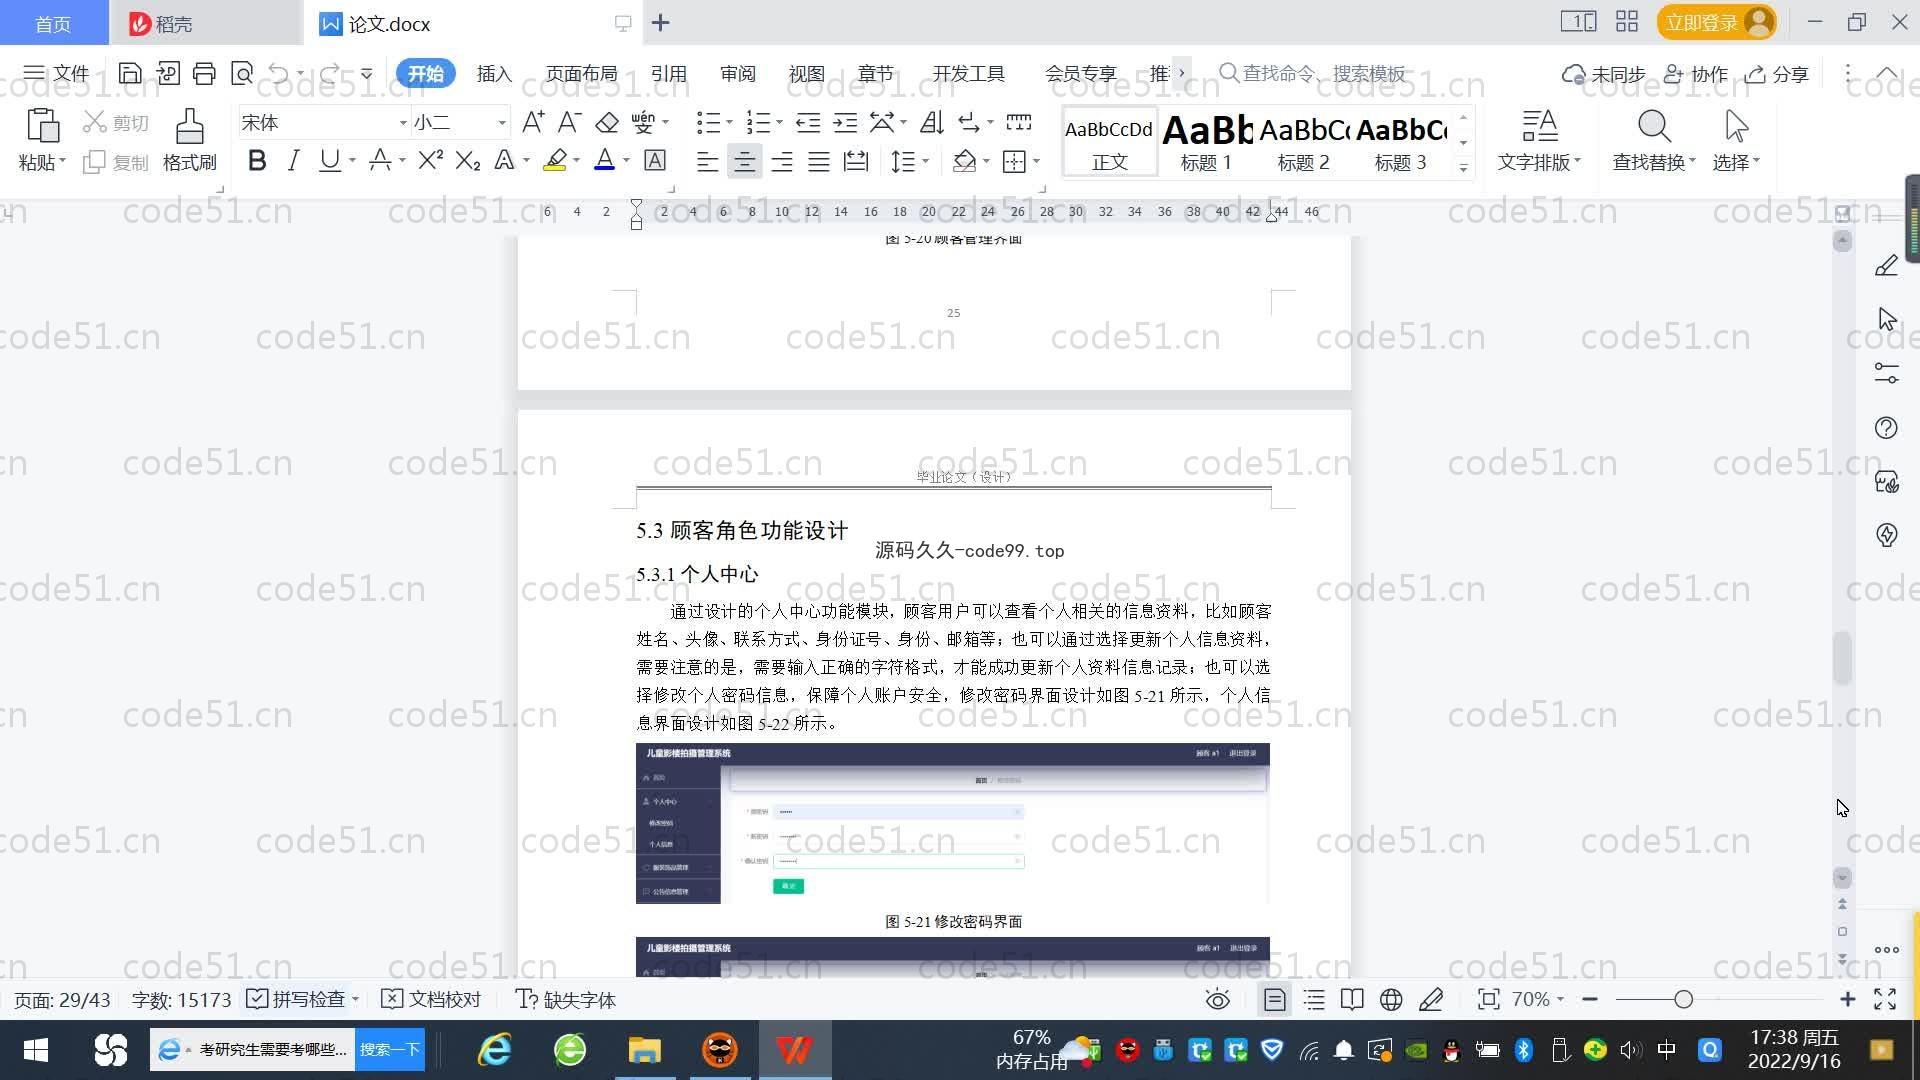Switch to reading layout book icon
Image resolution: width=1920 pixels, height=1080 pixels.
coord(1352,999)
